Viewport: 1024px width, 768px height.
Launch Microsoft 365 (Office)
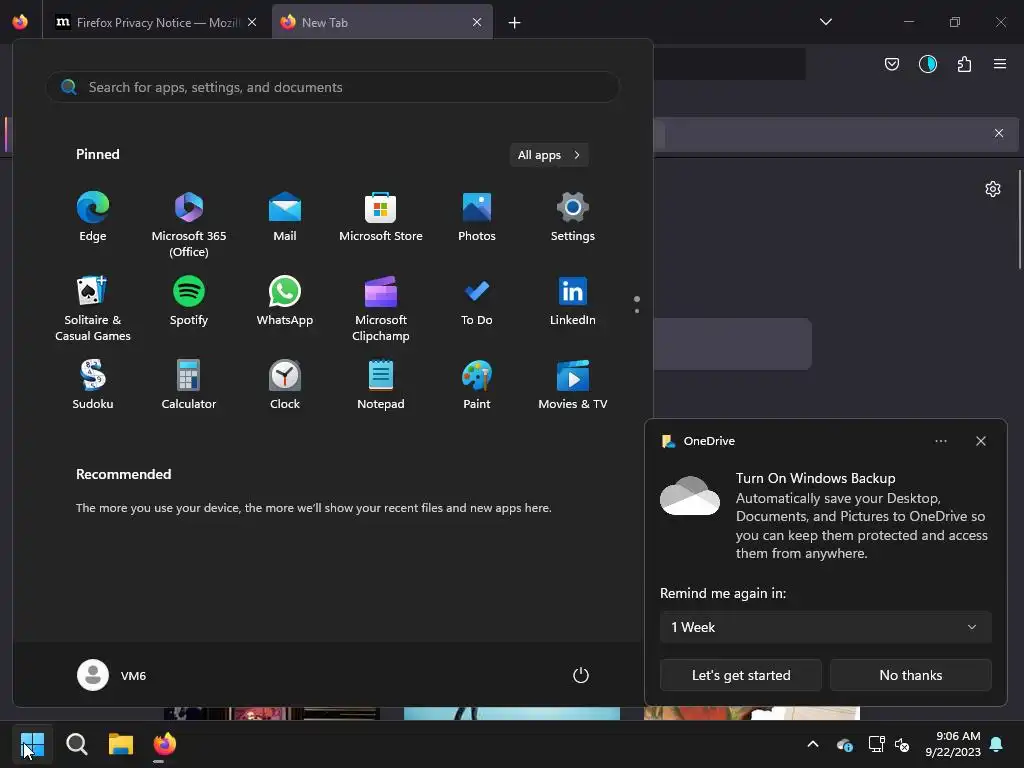[189, 225]
